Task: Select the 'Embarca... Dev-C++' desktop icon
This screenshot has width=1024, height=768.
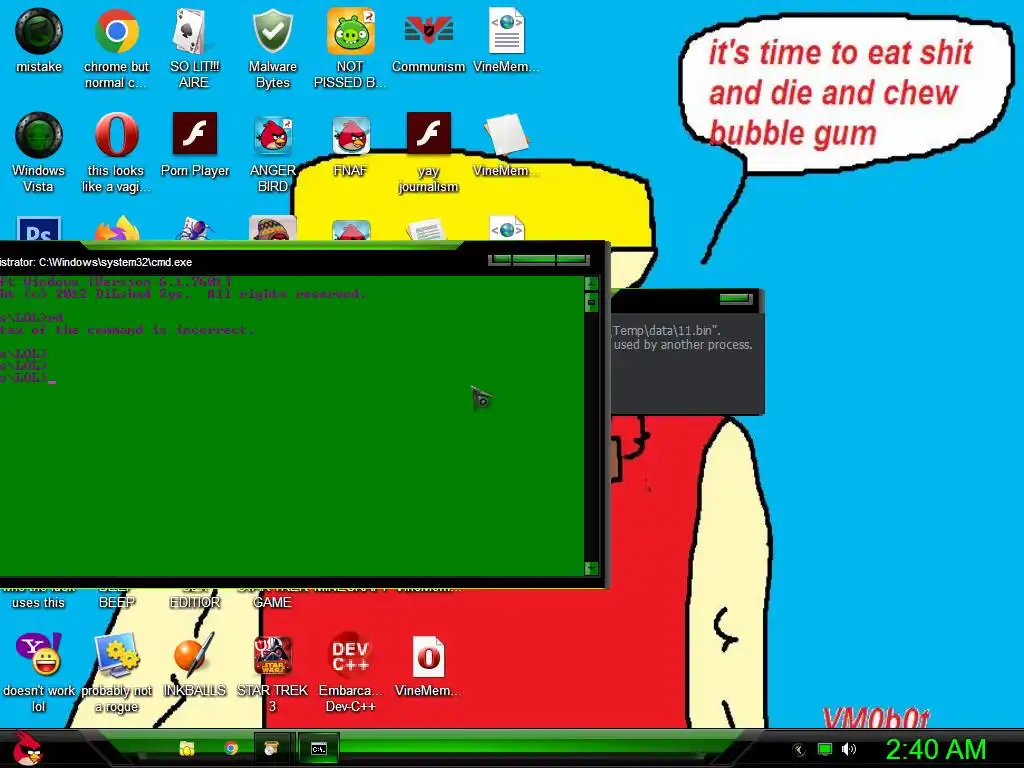Action: point(350,672)
